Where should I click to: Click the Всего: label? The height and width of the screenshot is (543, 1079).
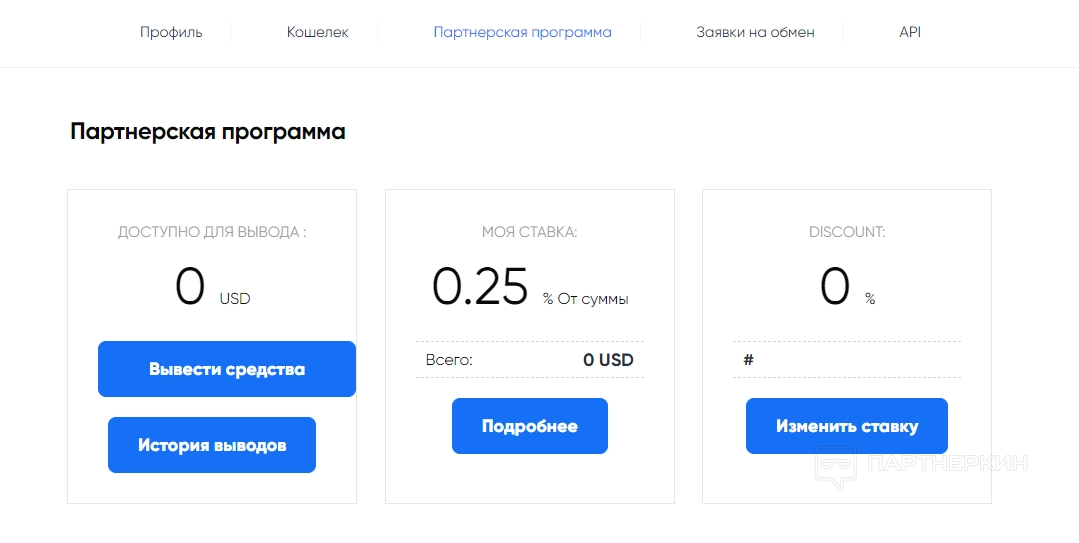tap(449, 360)
